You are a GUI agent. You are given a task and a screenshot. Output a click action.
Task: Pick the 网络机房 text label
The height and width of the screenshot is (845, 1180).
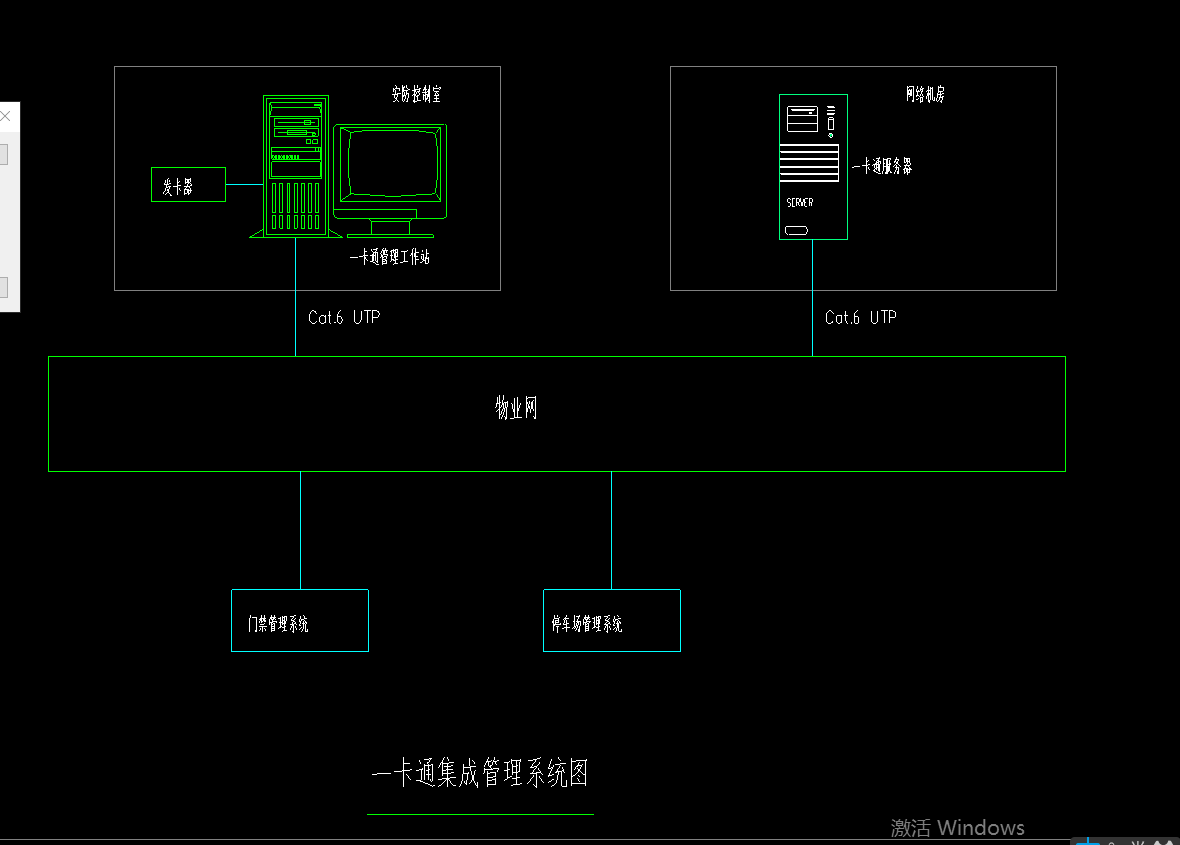point(925,94)
